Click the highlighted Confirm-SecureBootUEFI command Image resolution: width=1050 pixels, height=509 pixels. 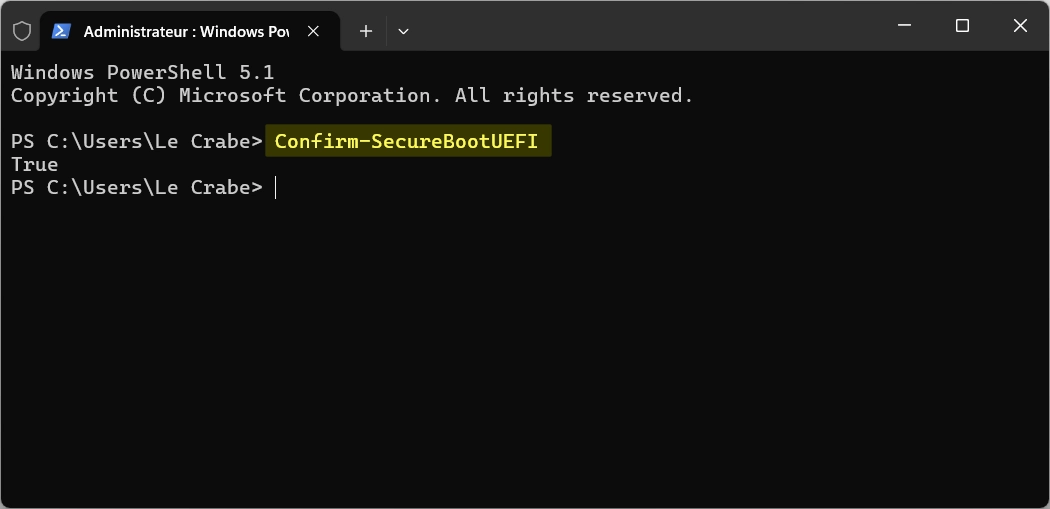pyautogui.click(x=407, y=141)
